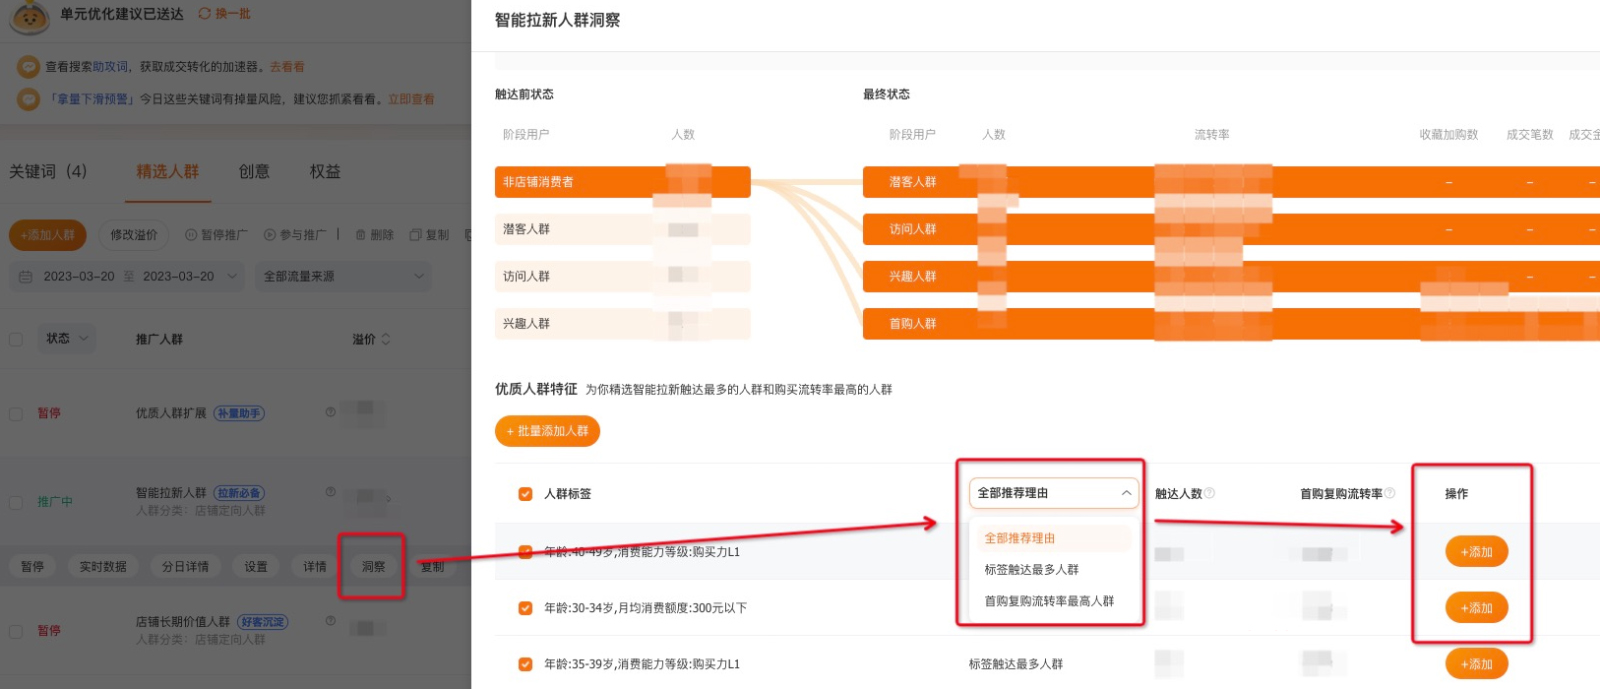1600x689 pixels.
Task: Uncheck the 年龄:35-39岁 row checkbox
Action: pyautogui.click(x=525, y=664)
